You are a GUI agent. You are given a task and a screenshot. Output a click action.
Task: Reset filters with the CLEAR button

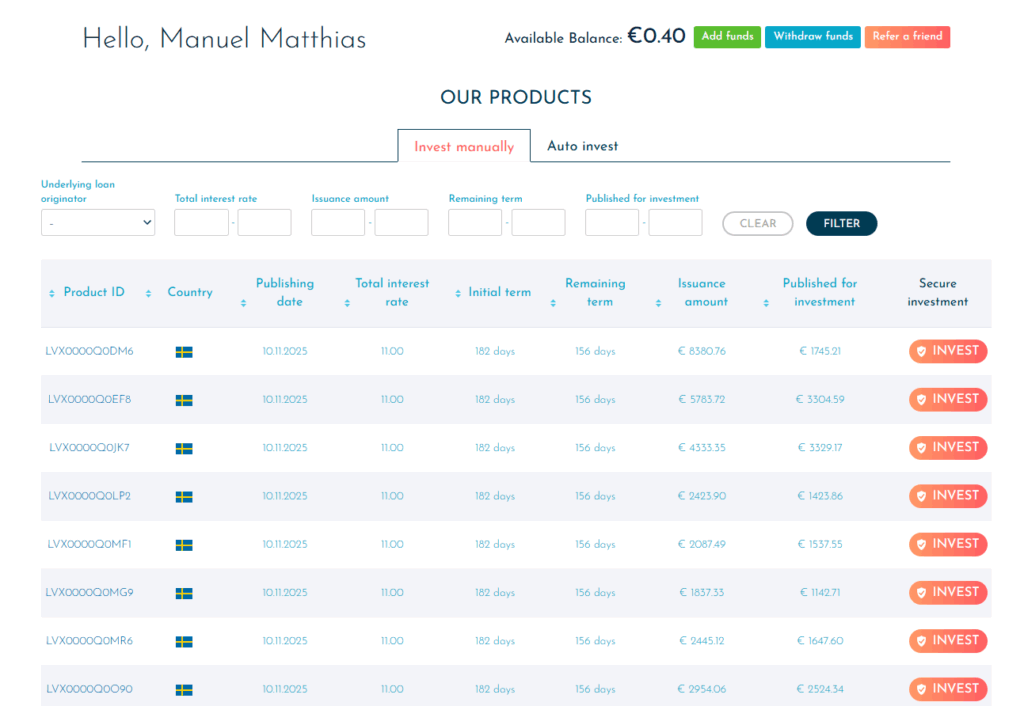tap(757, 224)
